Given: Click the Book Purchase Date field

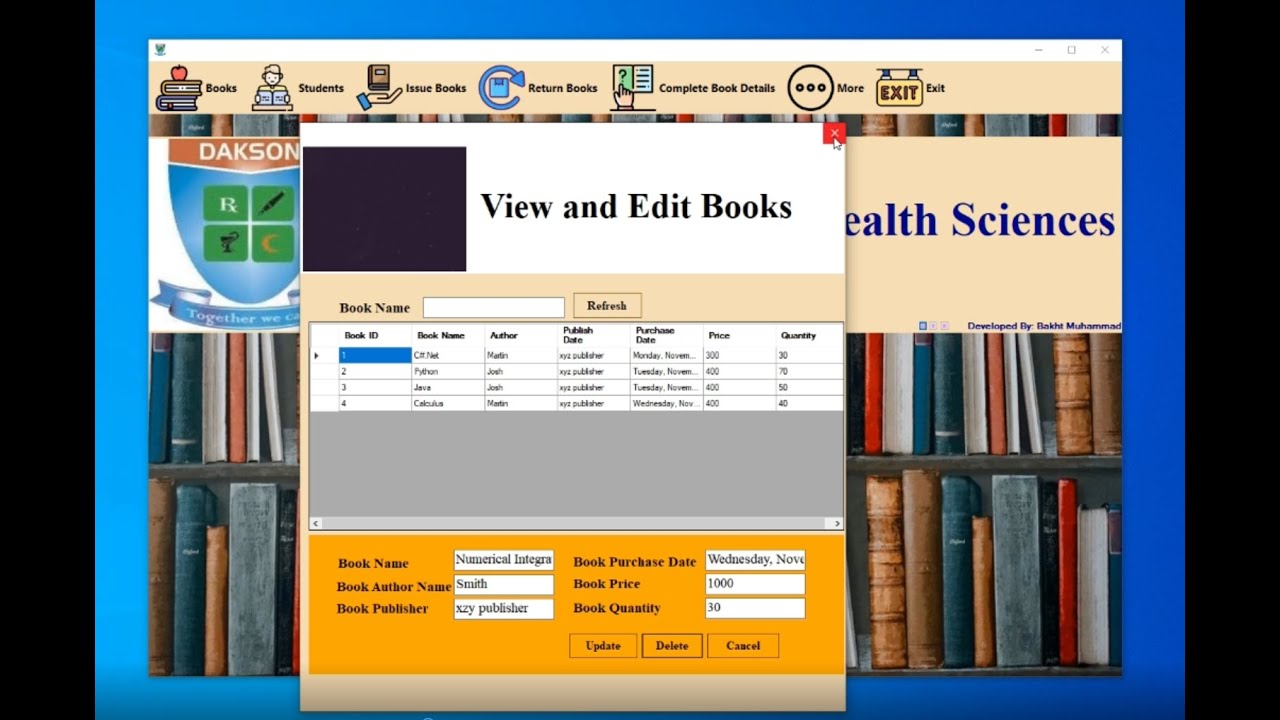Looking at the screenshot, I should coord(755,560).
